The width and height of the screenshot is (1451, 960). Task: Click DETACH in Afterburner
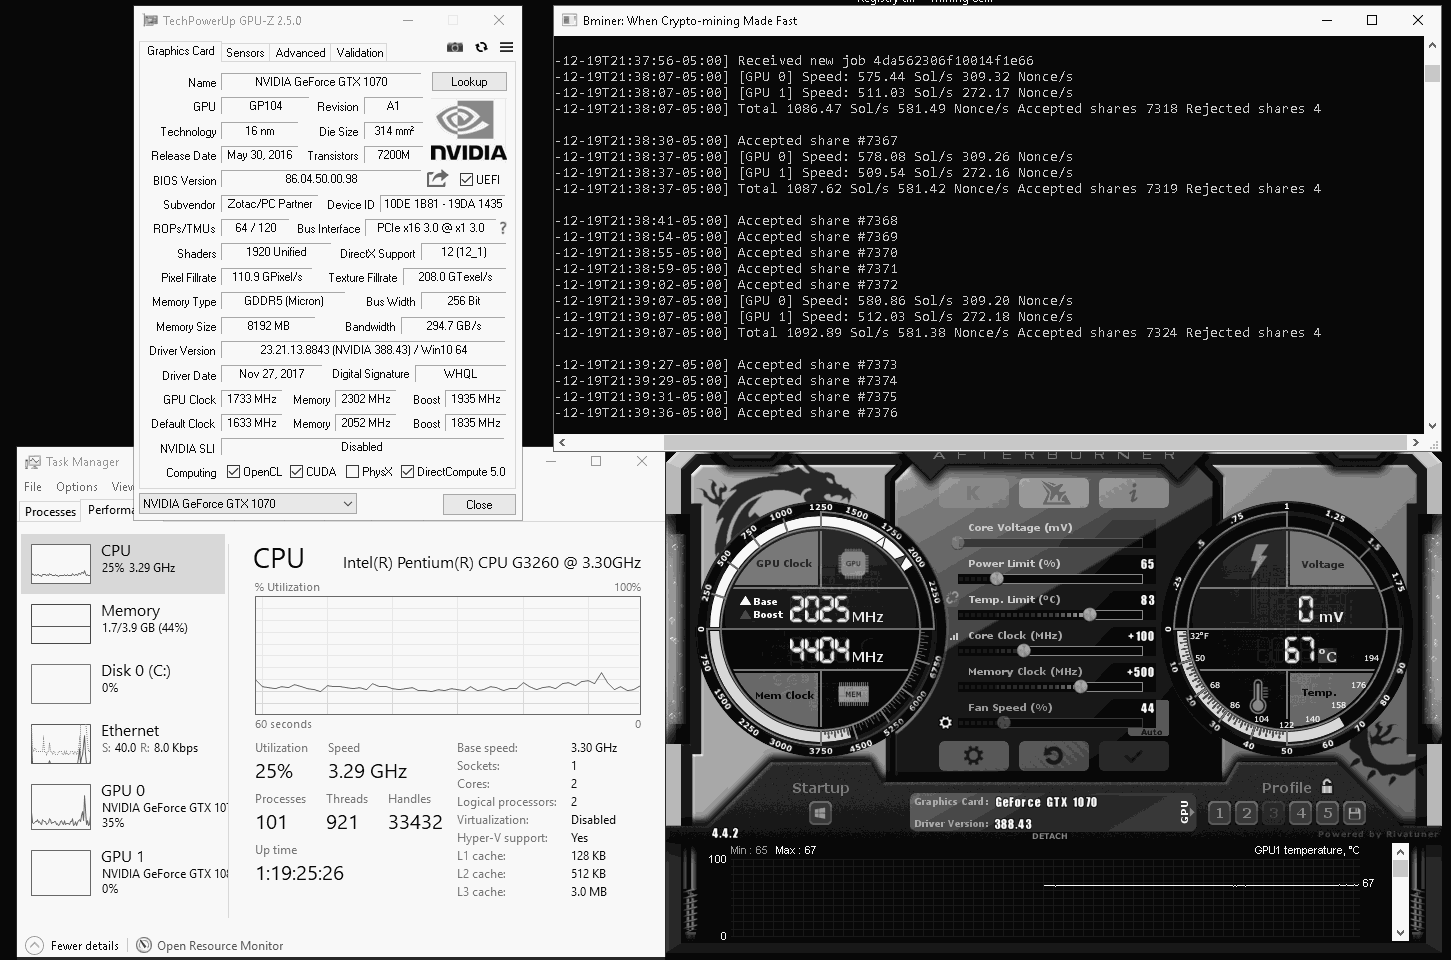click(x=1049, y=836)
